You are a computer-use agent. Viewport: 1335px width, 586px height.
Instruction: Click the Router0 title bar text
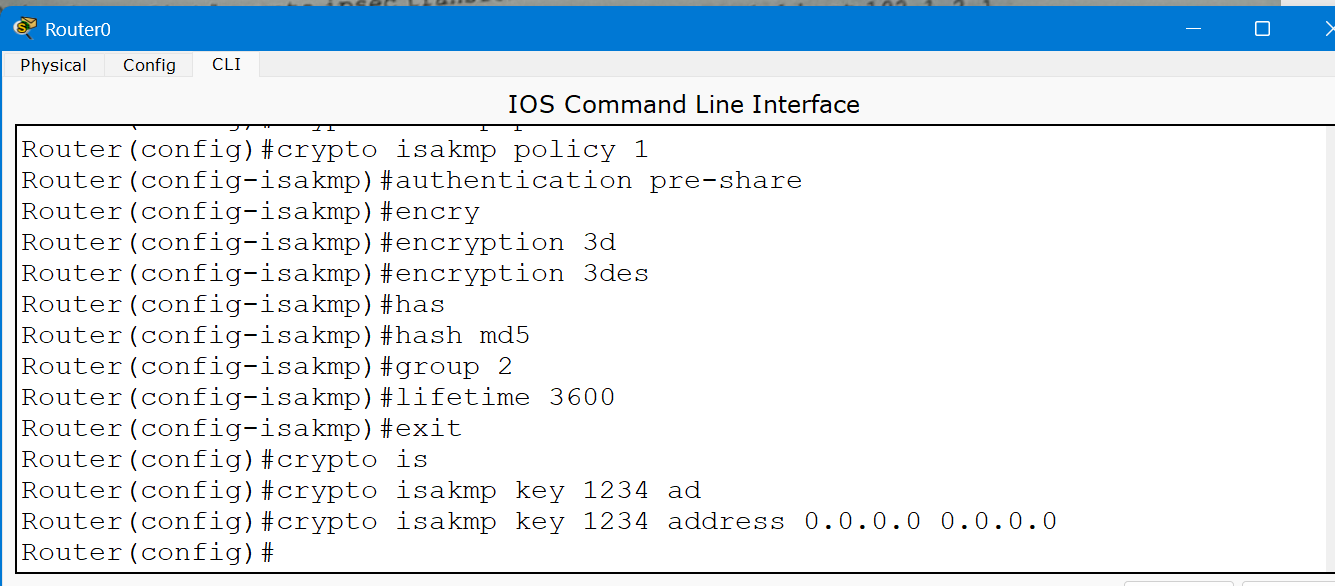tap(78, 29)
